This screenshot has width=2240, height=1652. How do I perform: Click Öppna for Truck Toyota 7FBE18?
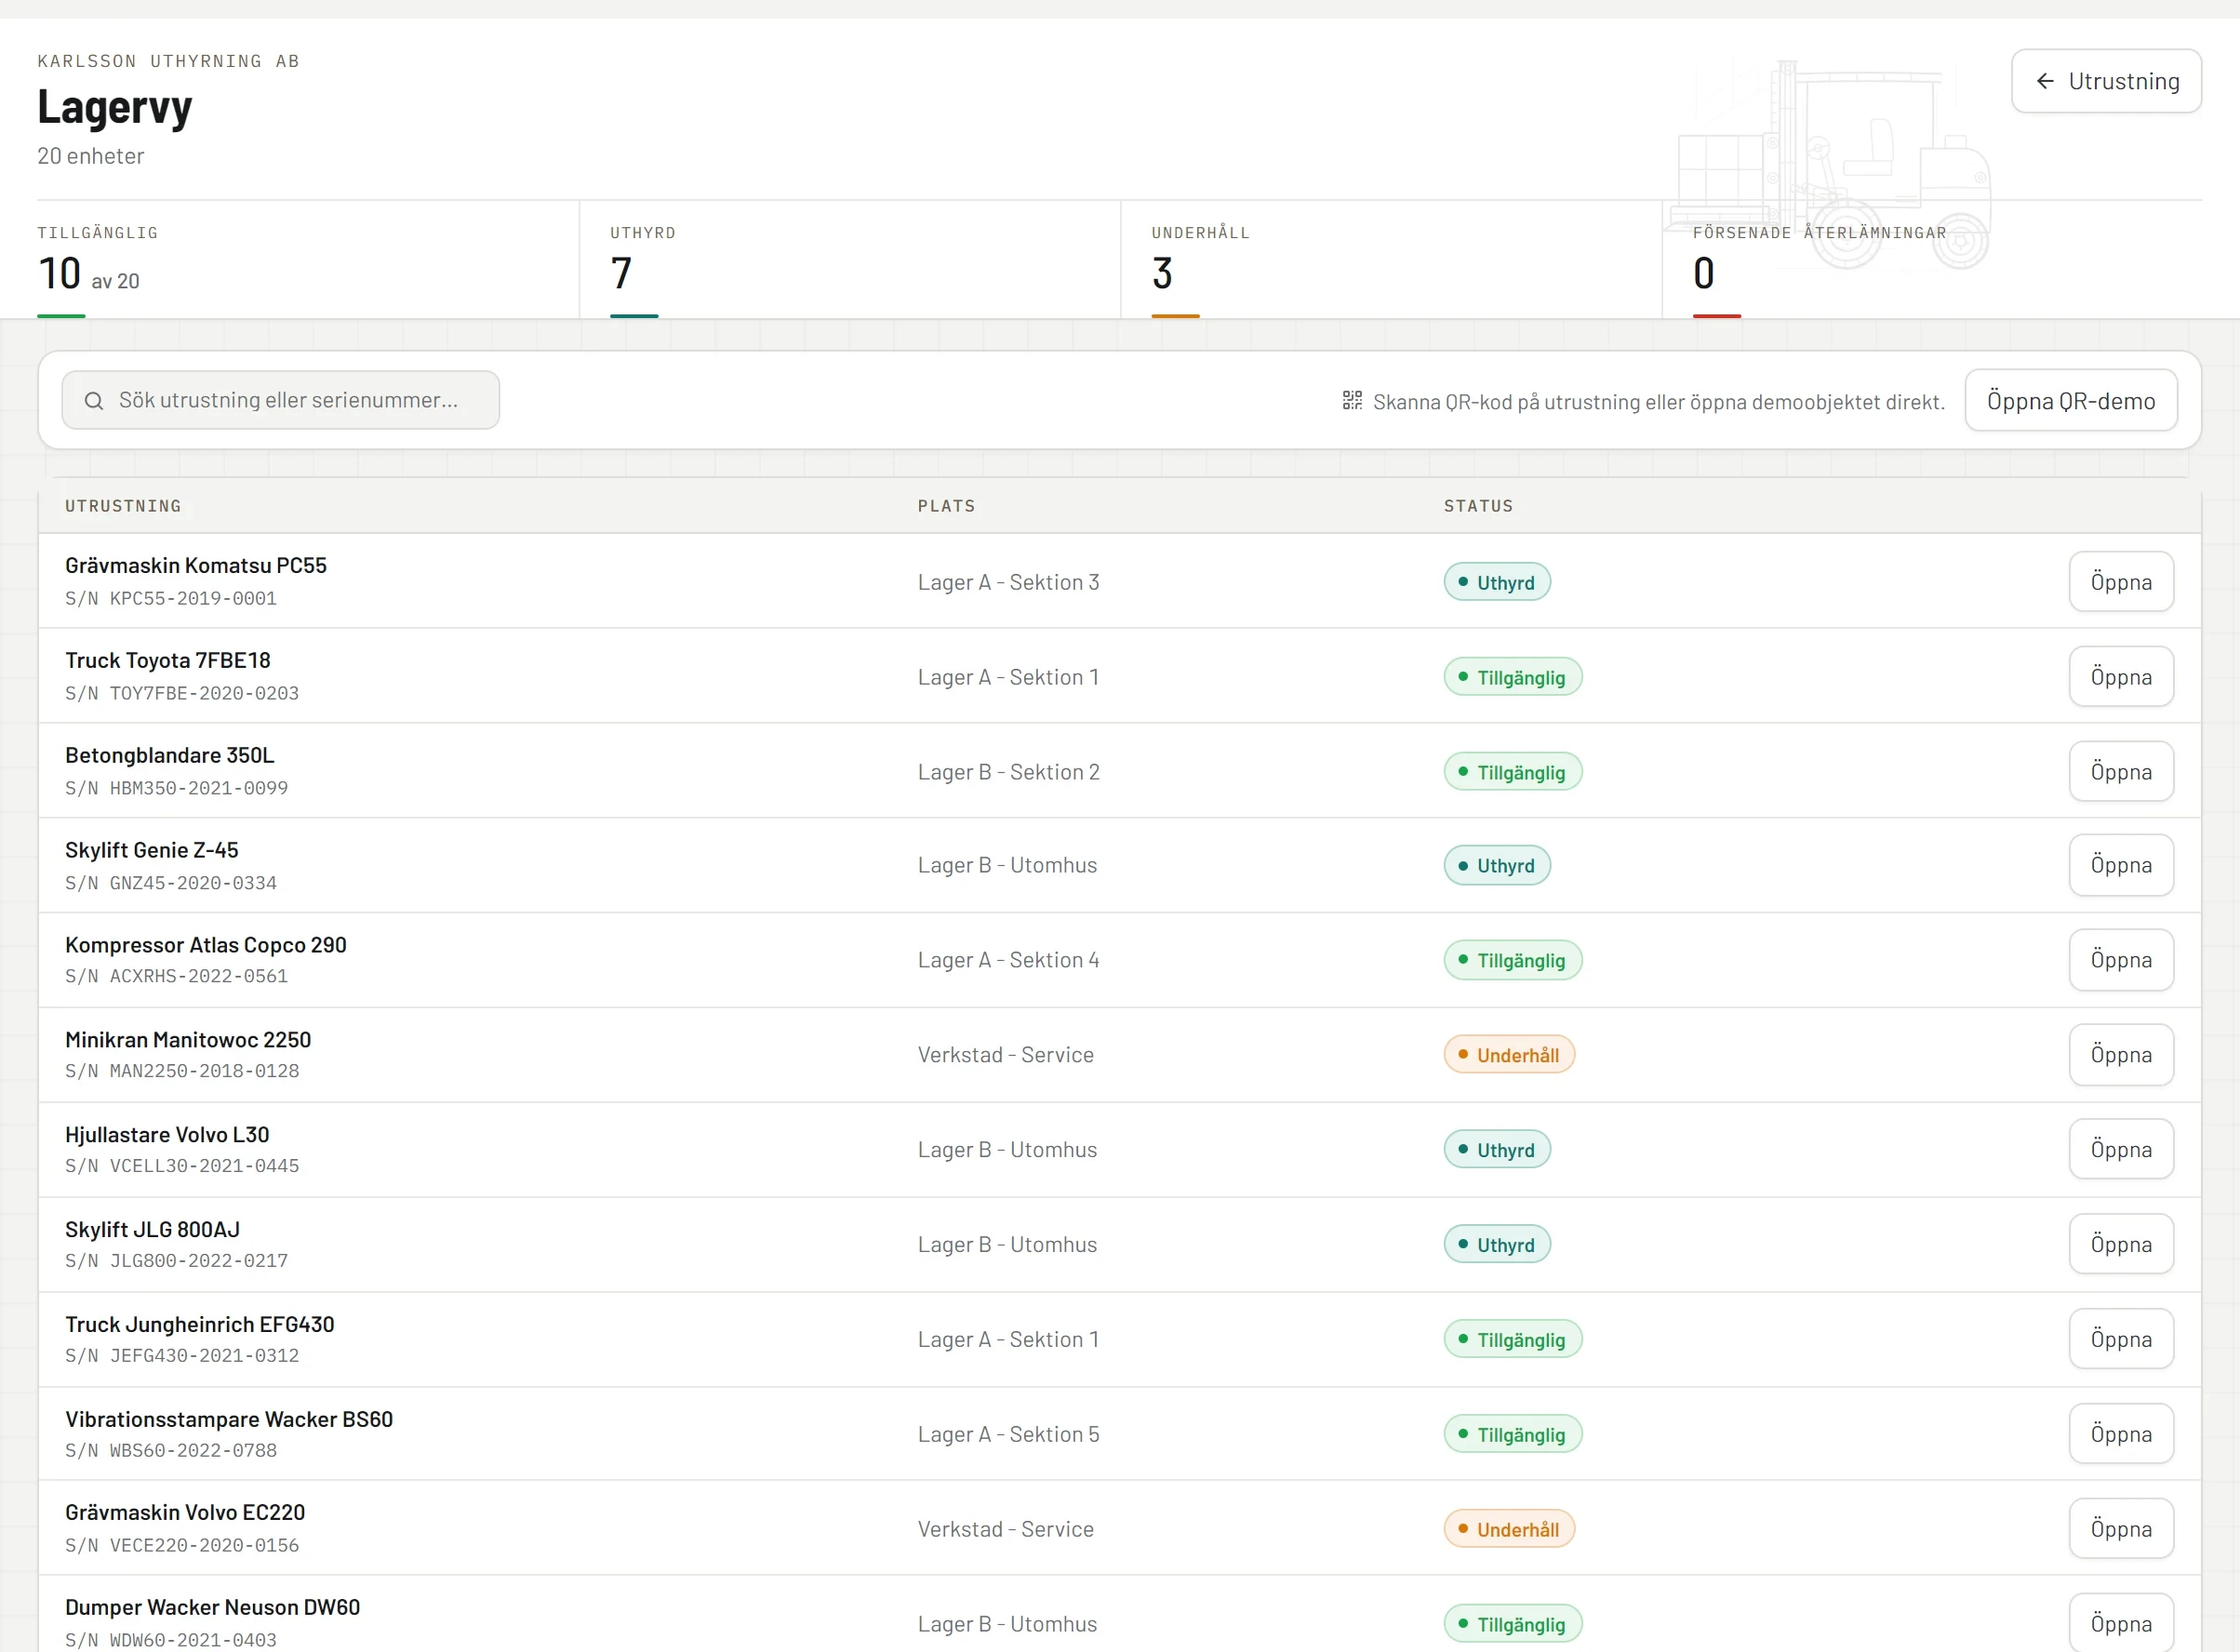(2121, 677)
